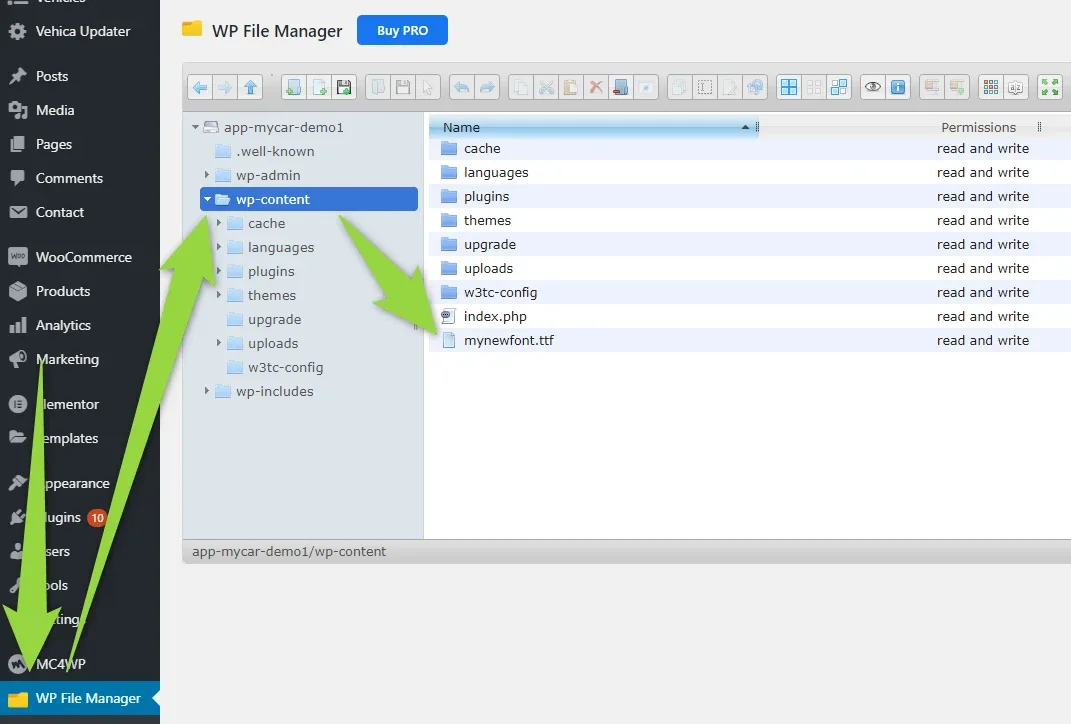Expand the themes subfolder arrow in tree
Screen dimensions: 1071x724
tap(219, 294)
